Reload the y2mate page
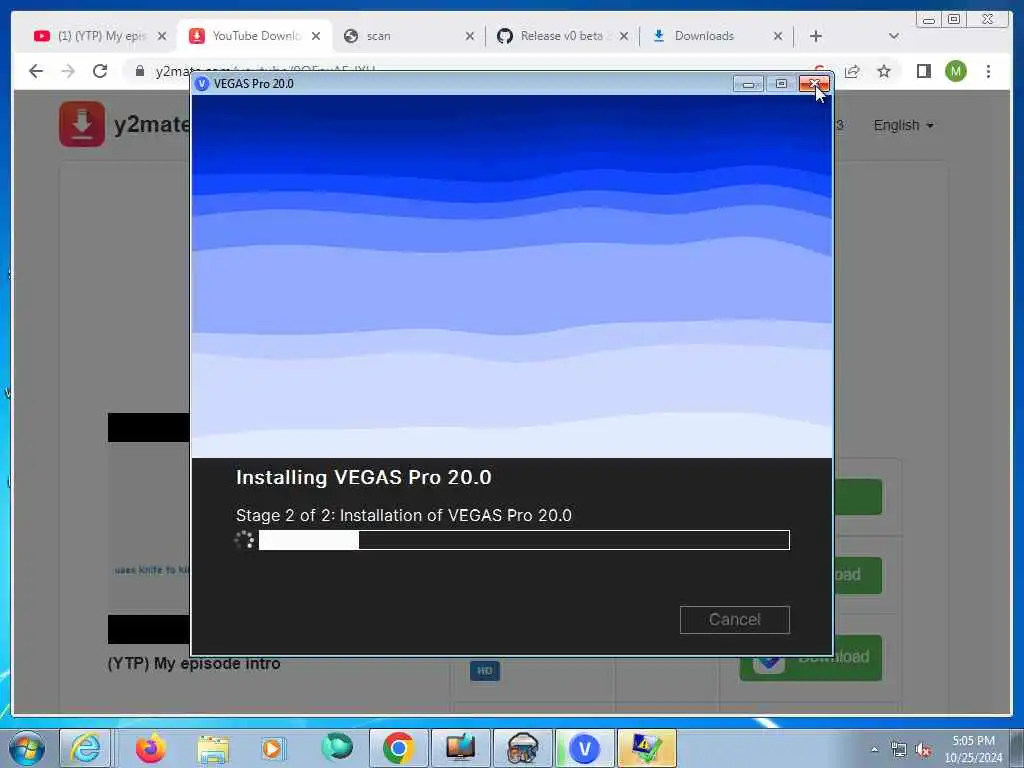This screenshot has width=1024, height=768. click(100, 71)
